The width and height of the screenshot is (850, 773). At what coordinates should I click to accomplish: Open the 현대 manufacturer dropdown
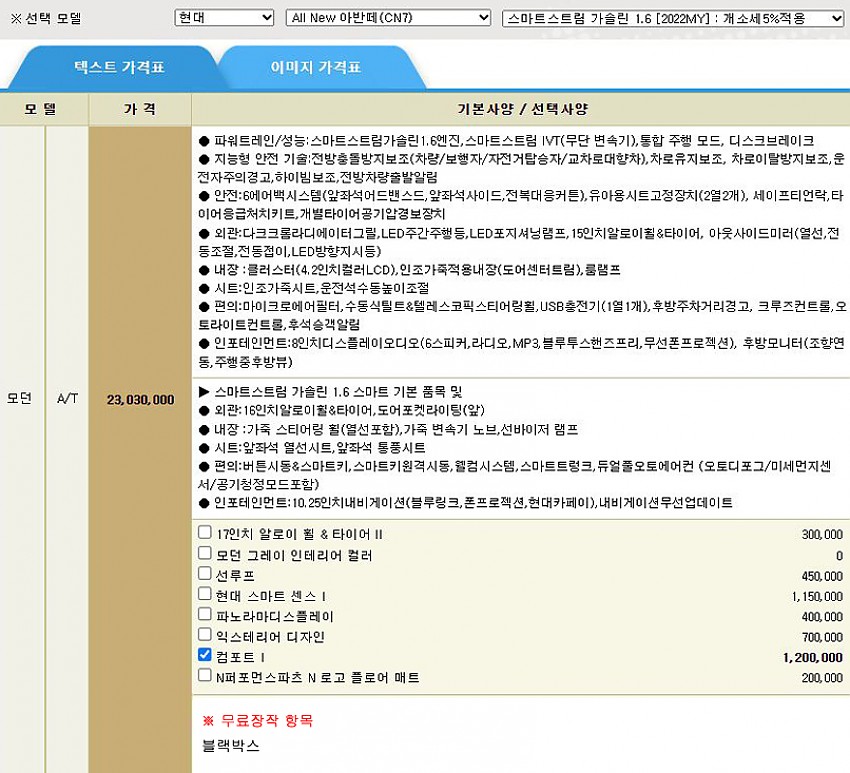click(x=223, y=18)
